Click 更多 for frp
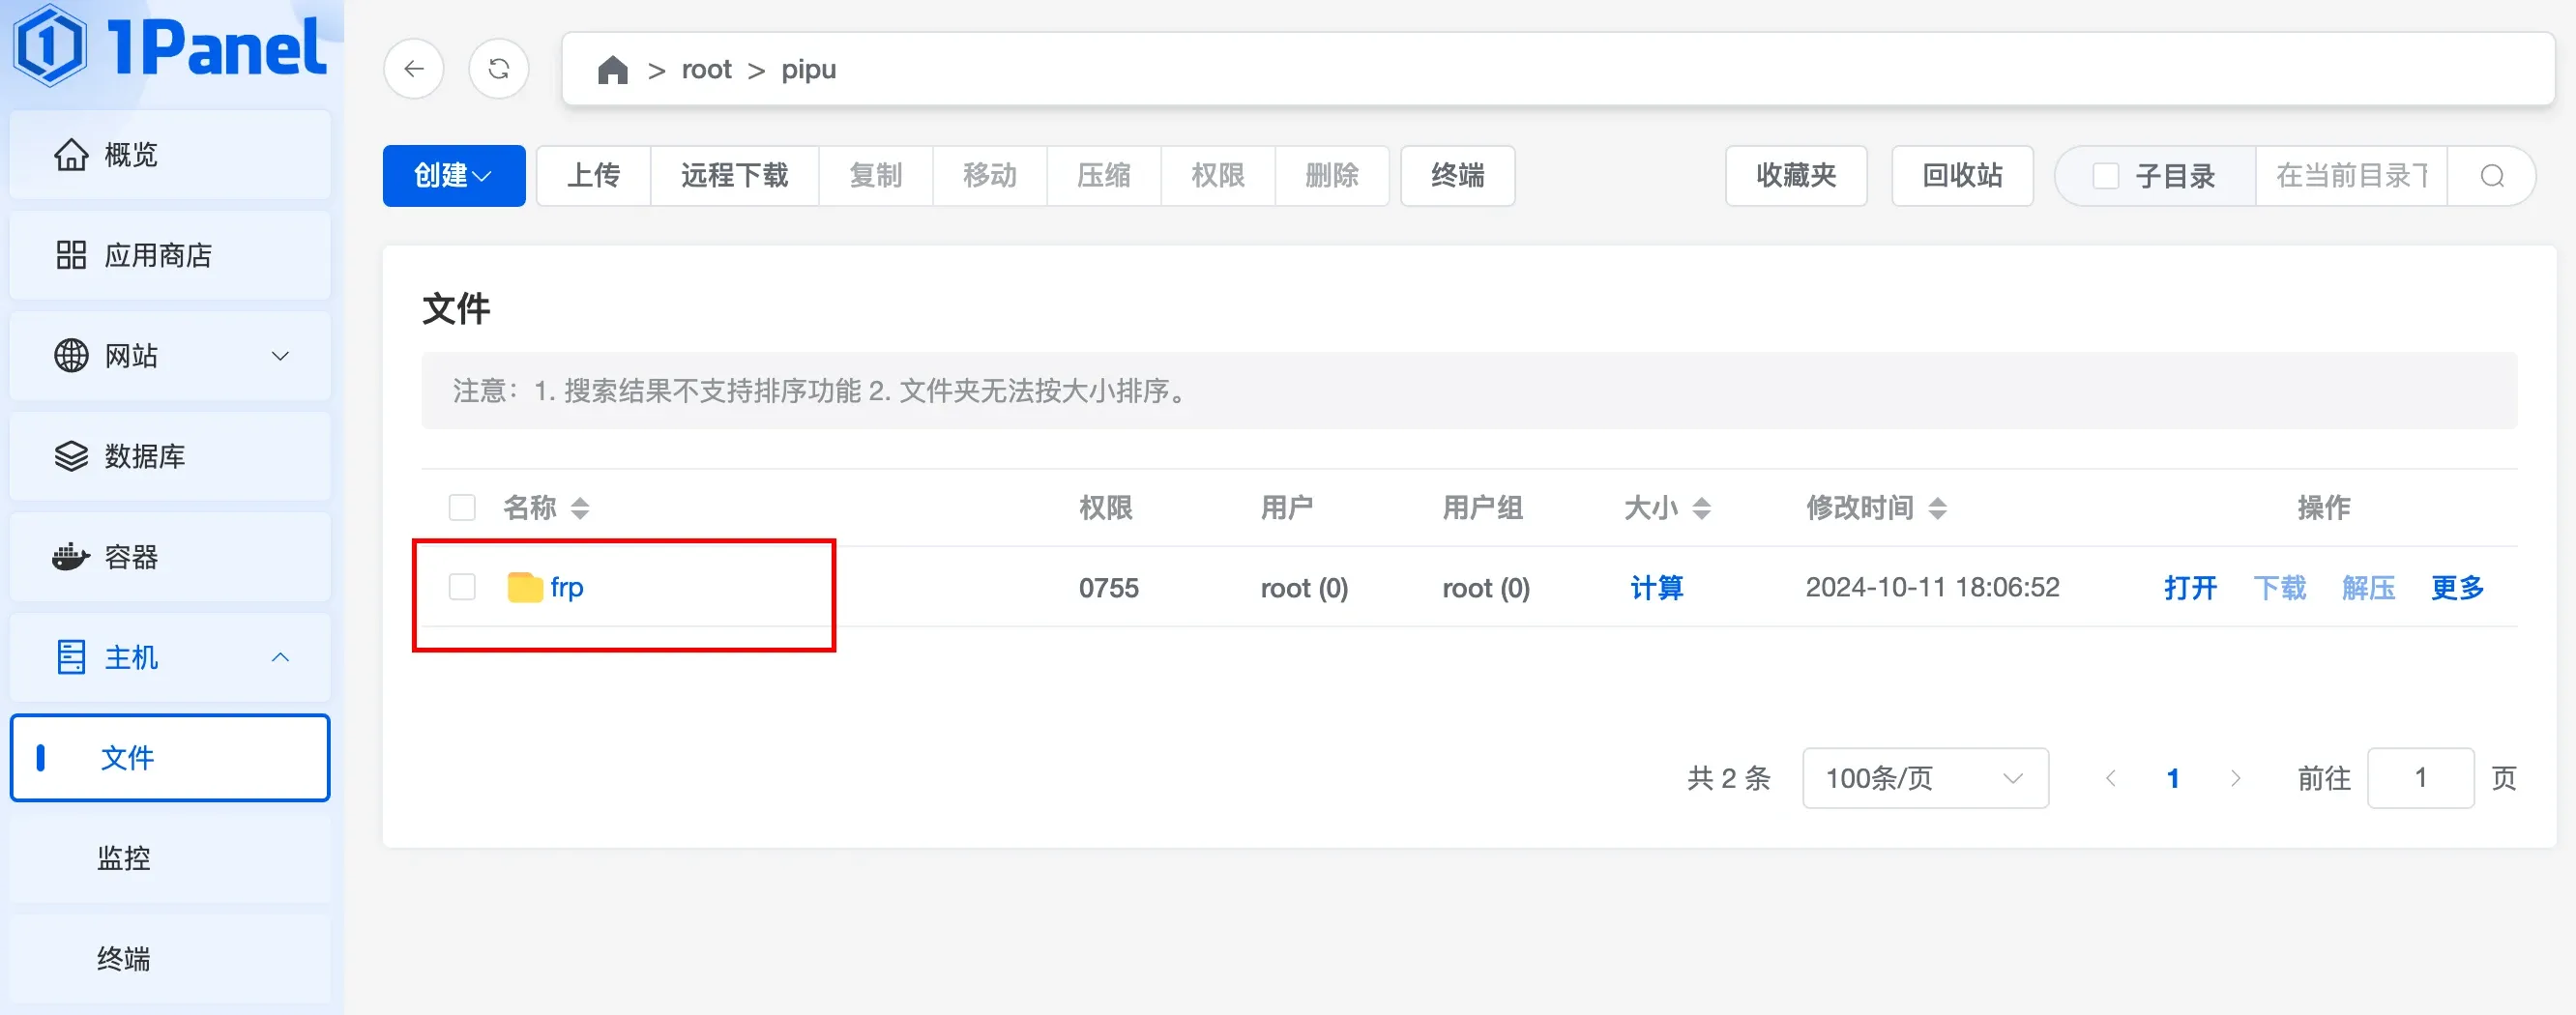This screenshot has width=2576, height=1015. click(x=2457, y=587)
